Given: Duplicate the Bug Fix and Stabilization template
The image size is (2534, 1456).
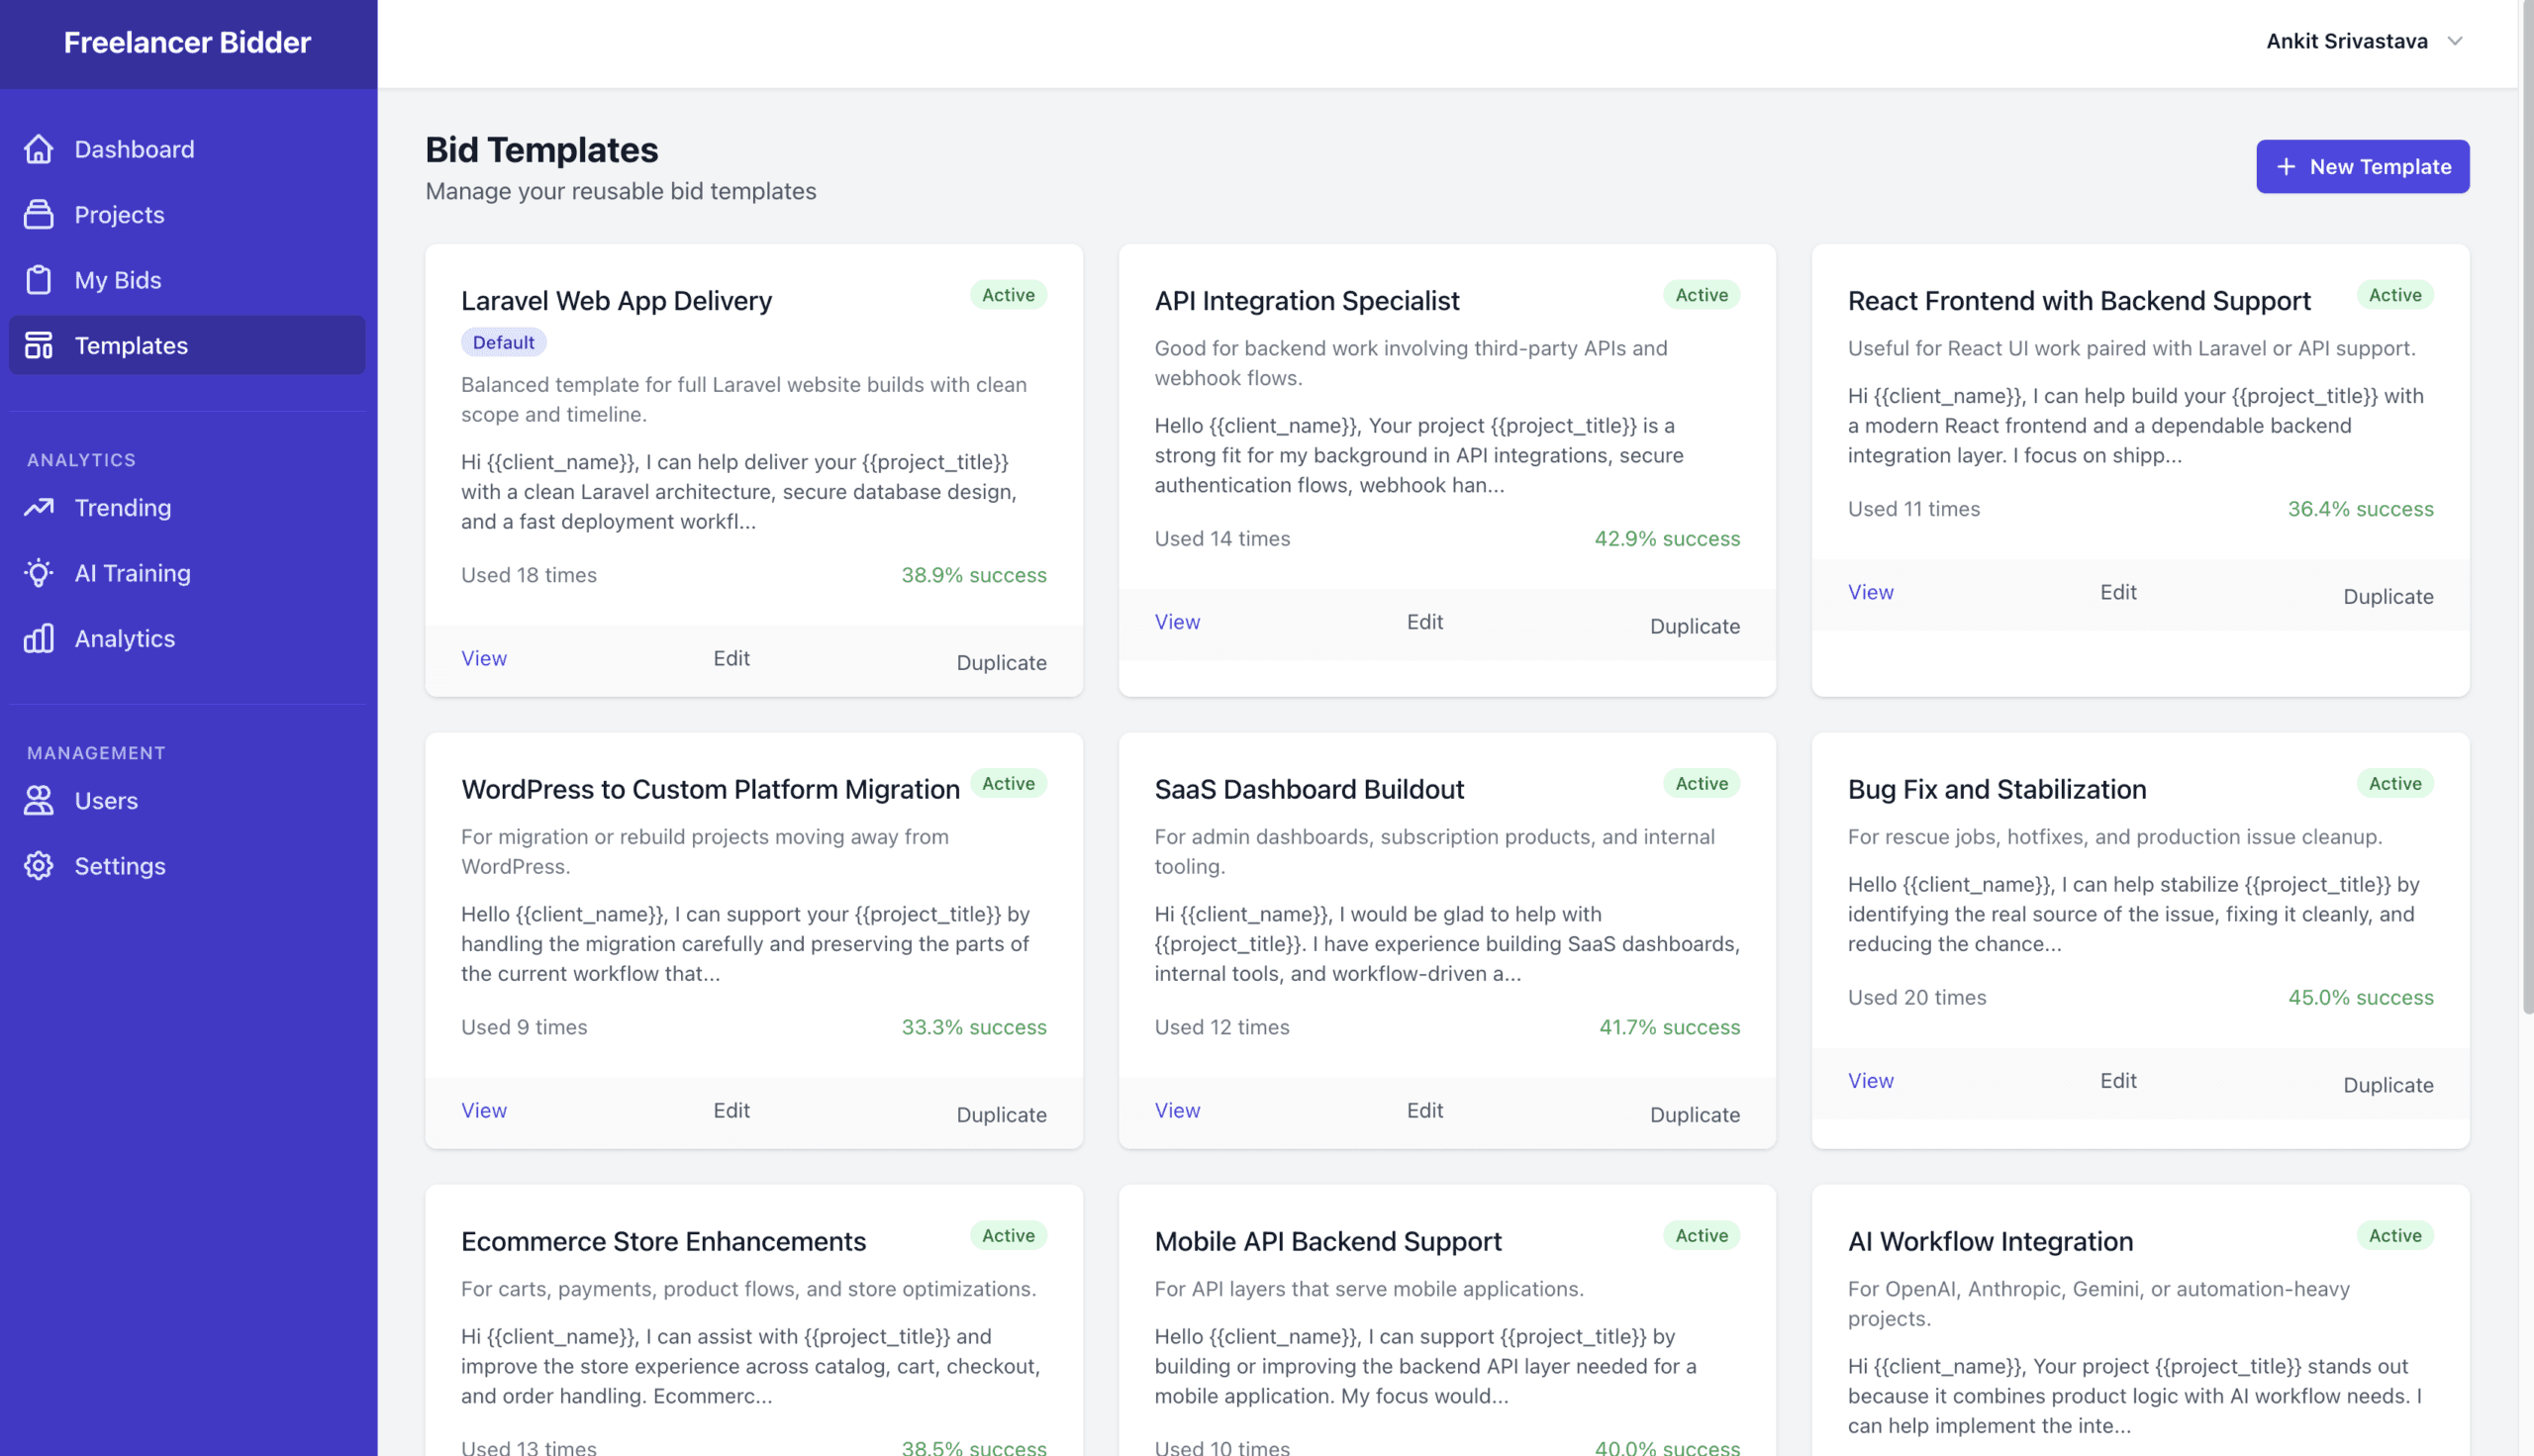Looking at the screenshot, I should point(2388,1085).
